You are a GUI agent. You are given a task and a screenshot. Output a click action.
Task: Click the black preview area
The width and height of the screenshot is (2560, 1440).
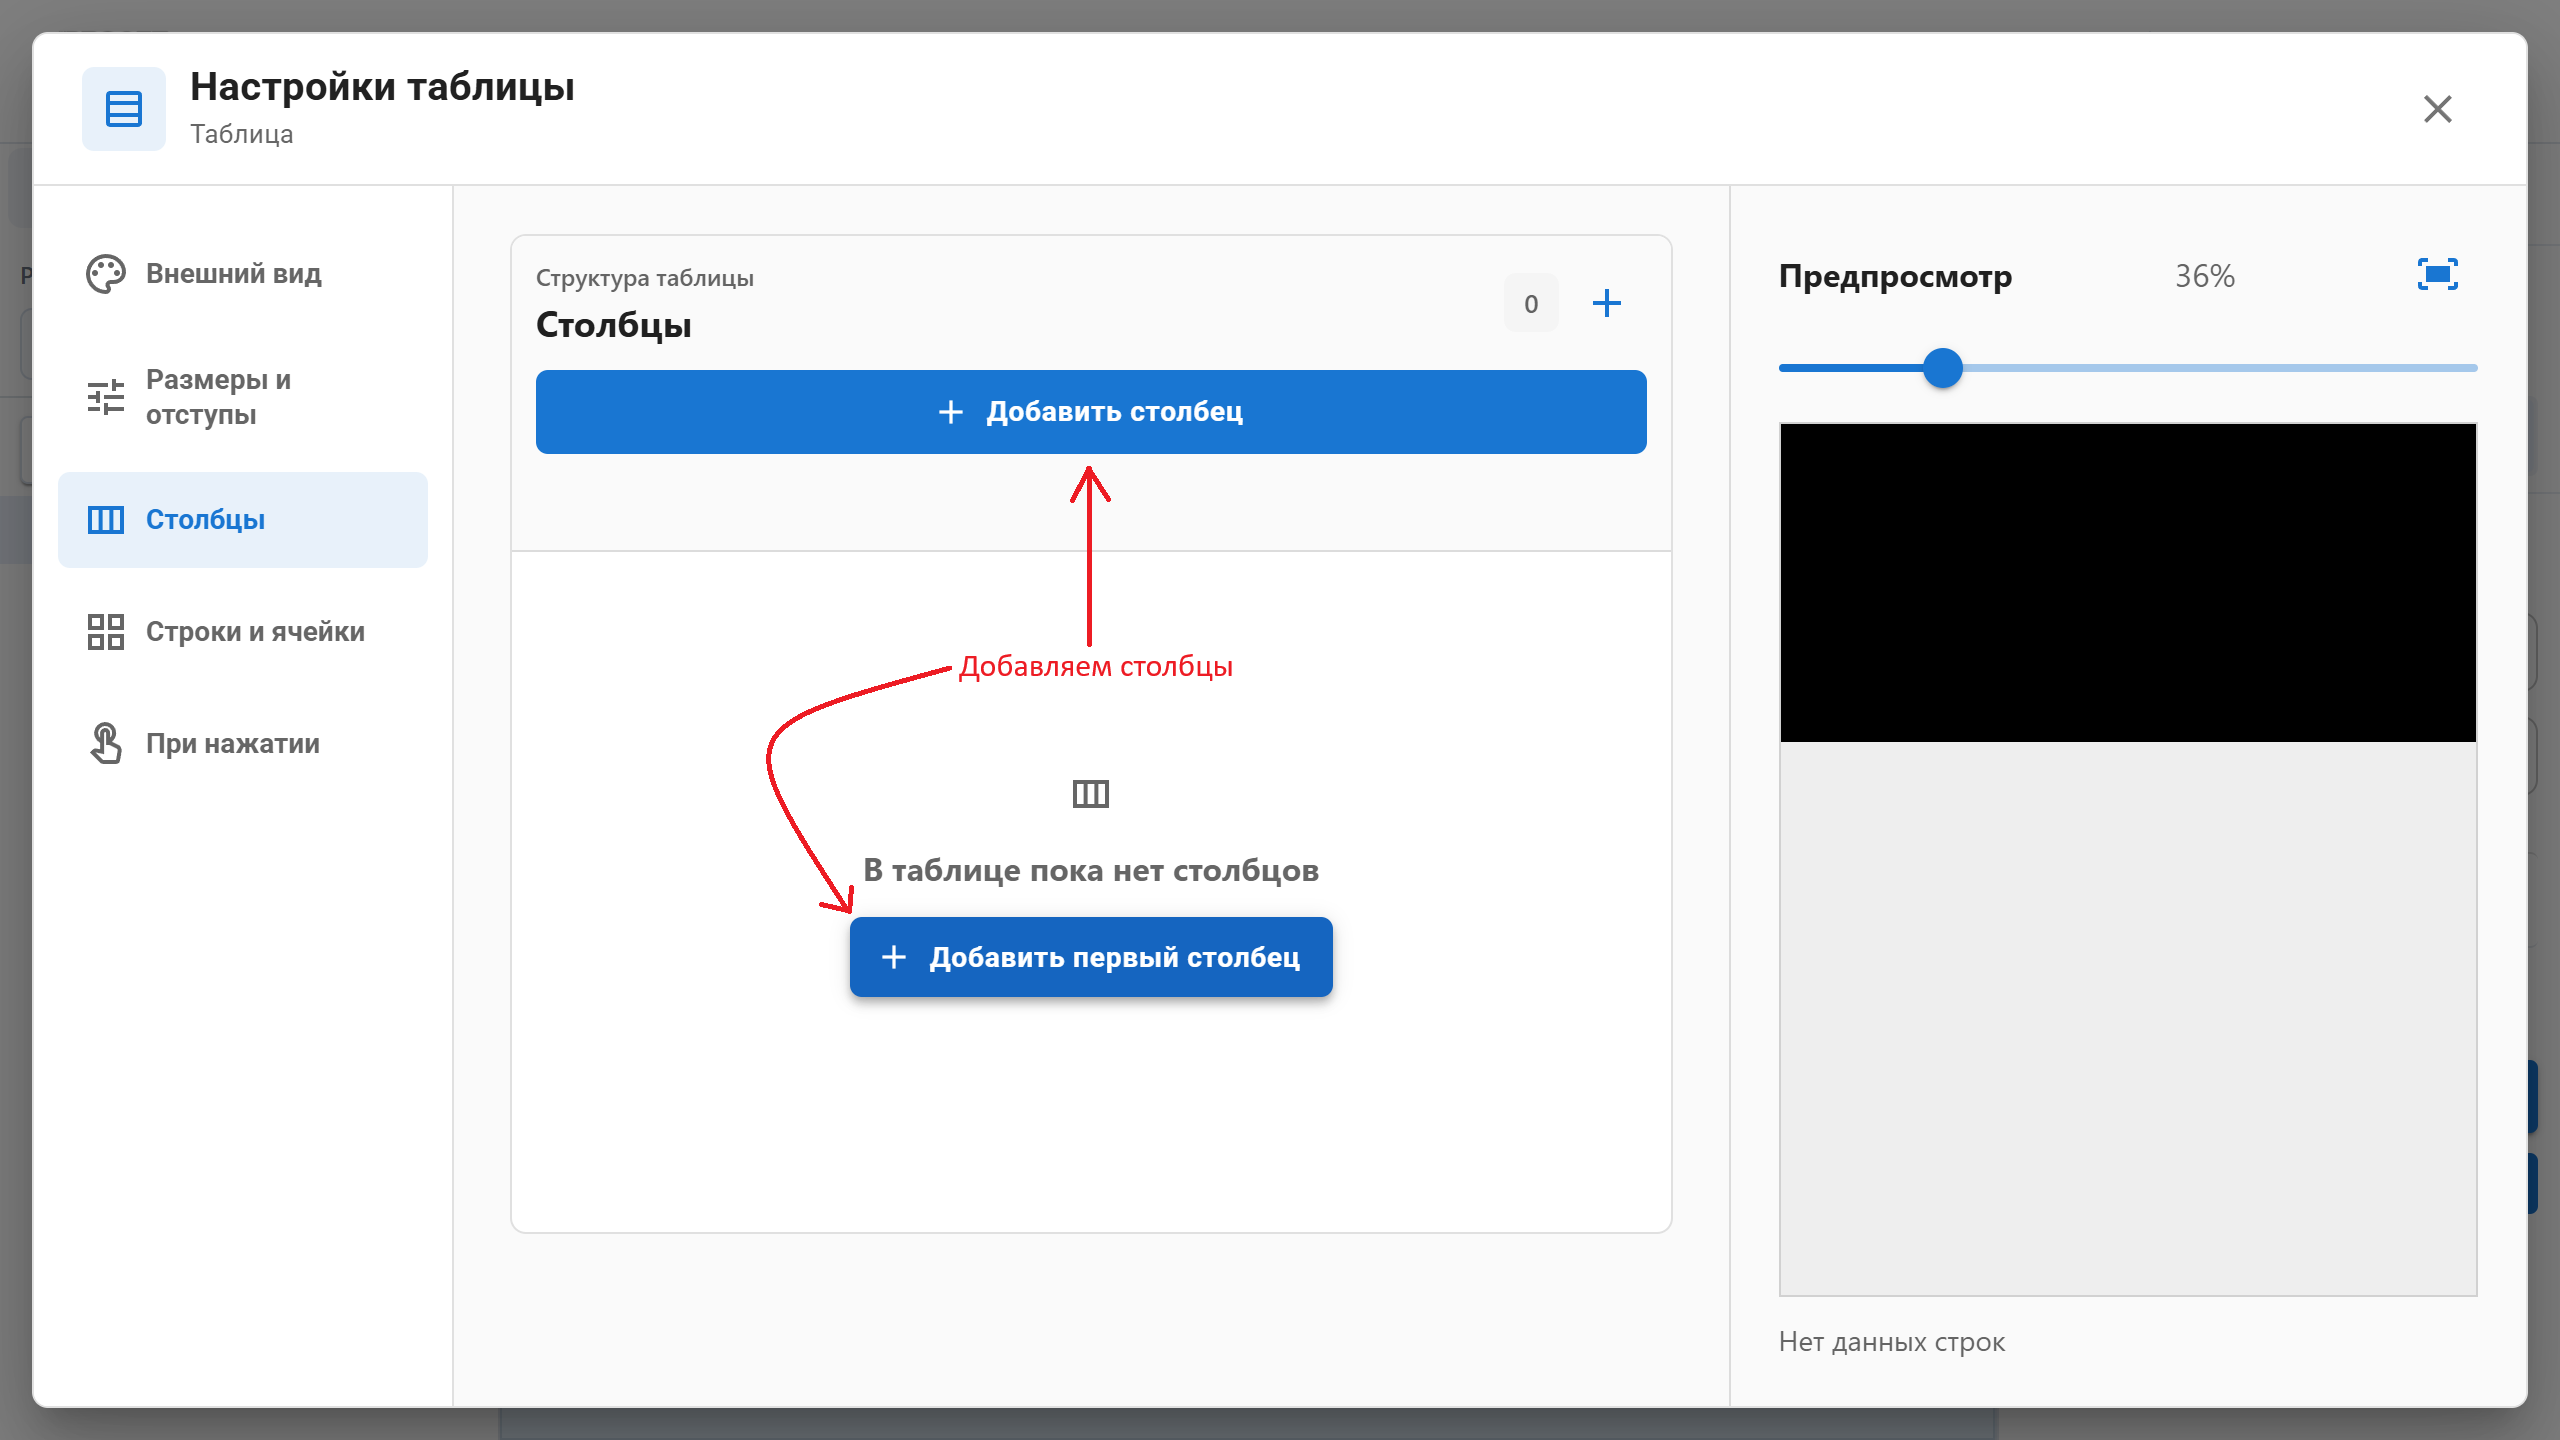pyautogui.click(x=2128, y=583)
